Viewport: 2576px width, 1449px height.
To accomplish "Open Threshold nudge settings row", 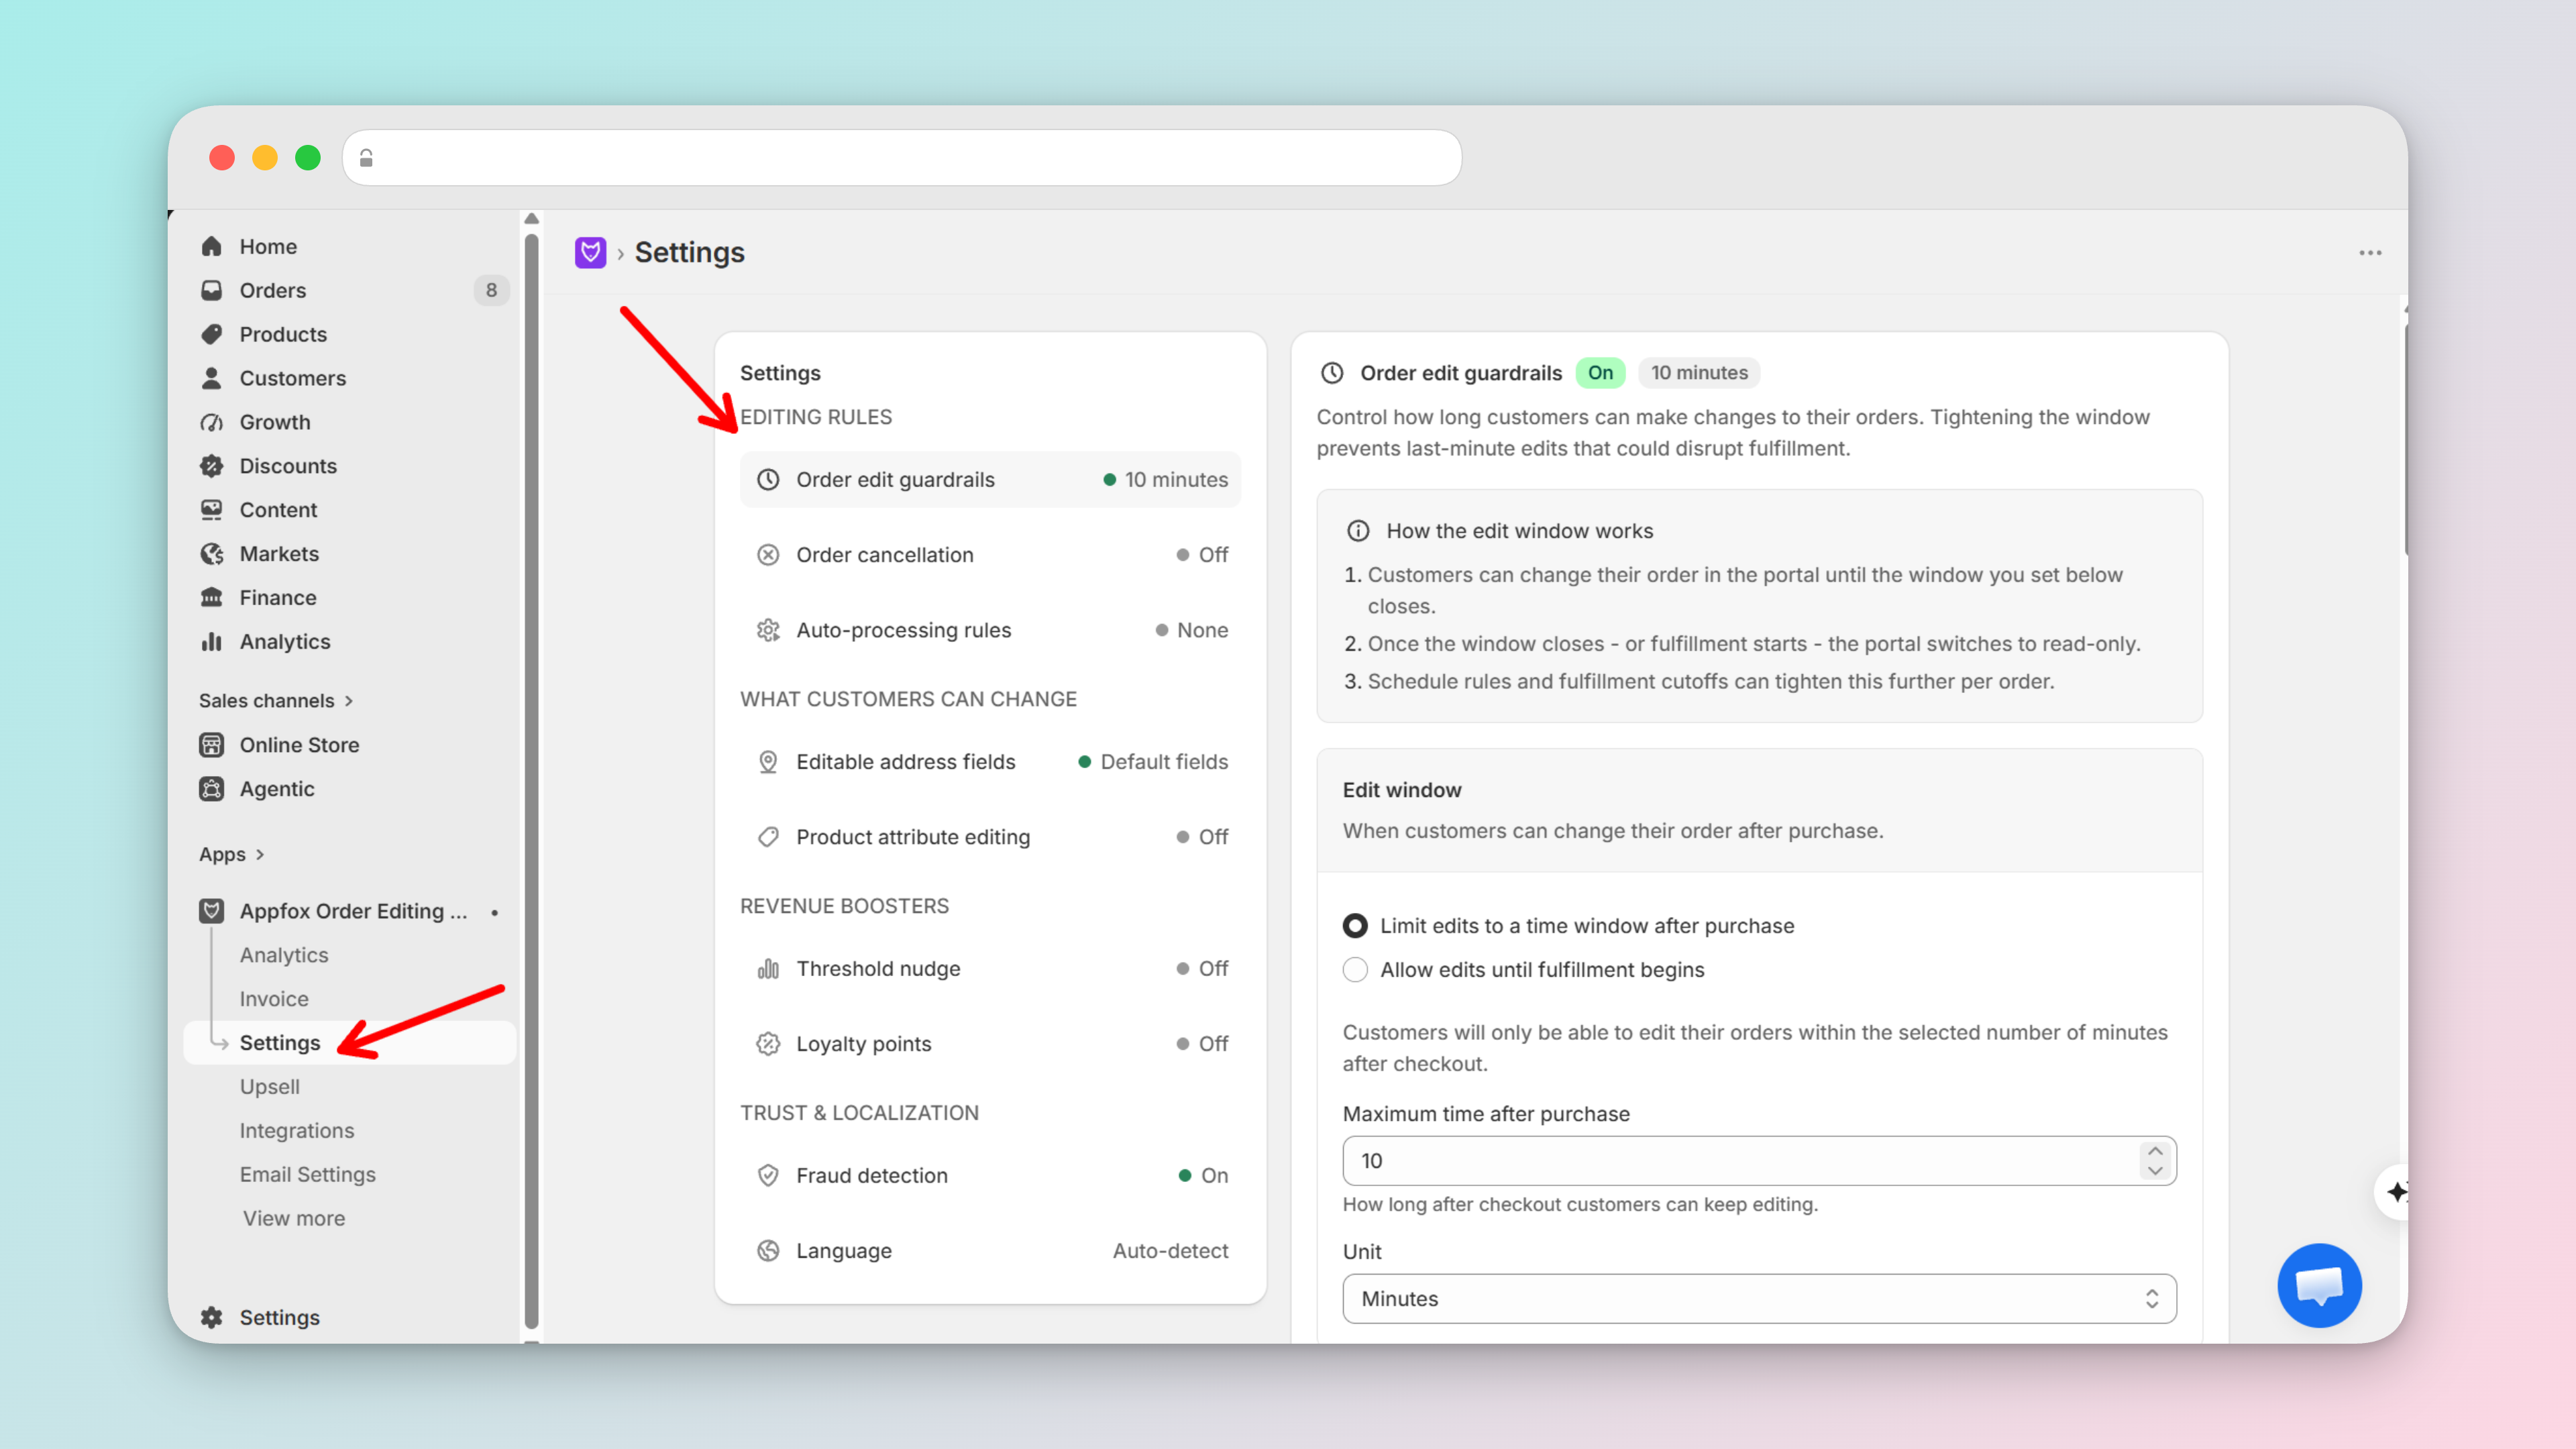I will [x=990, y=969].
